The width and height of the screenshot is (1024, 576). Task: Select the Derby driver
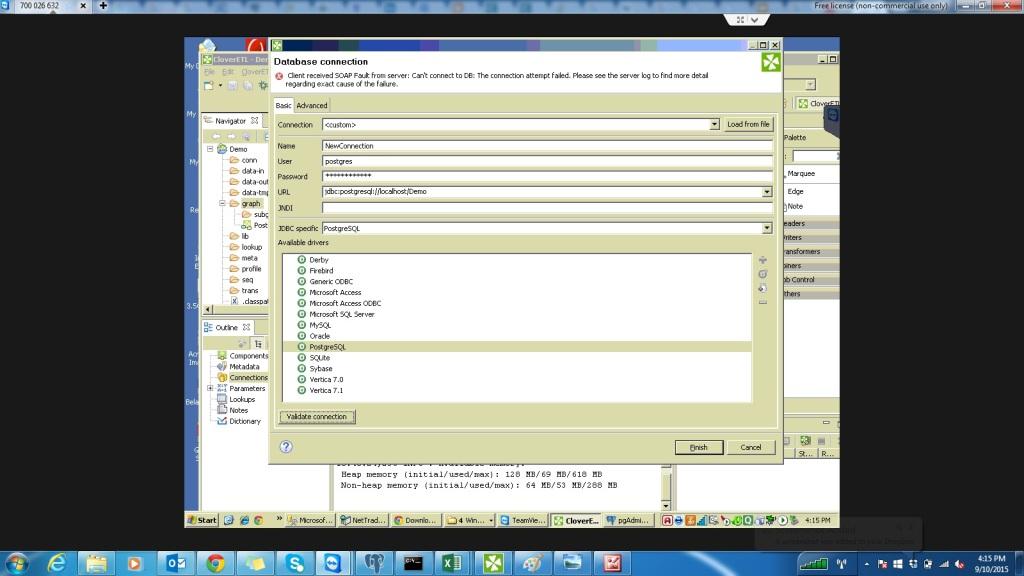pyautogui.click(x=319, y=260)
